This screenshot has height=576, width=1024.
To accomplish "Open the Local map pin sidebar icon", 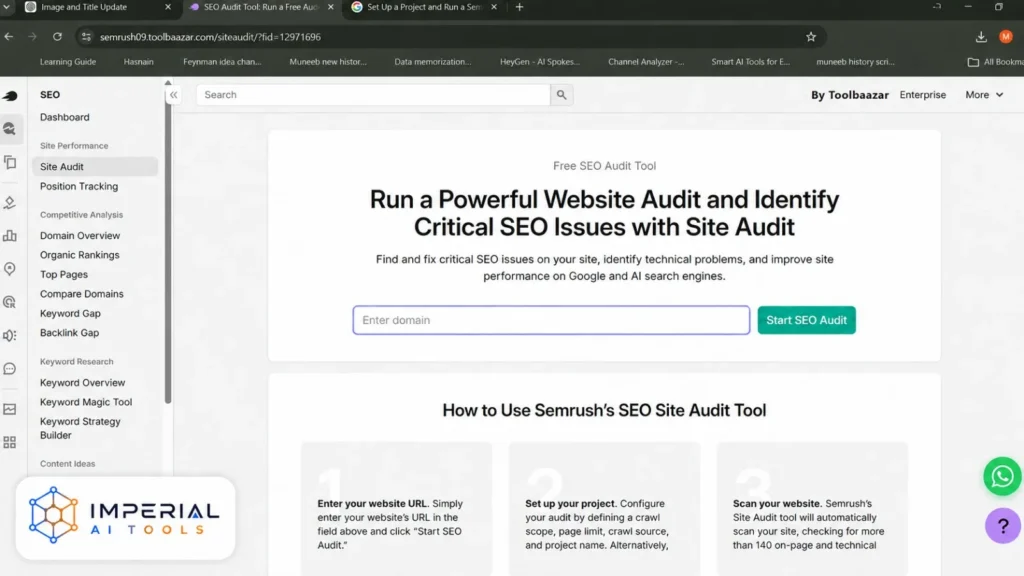I will tap(10, 268).
